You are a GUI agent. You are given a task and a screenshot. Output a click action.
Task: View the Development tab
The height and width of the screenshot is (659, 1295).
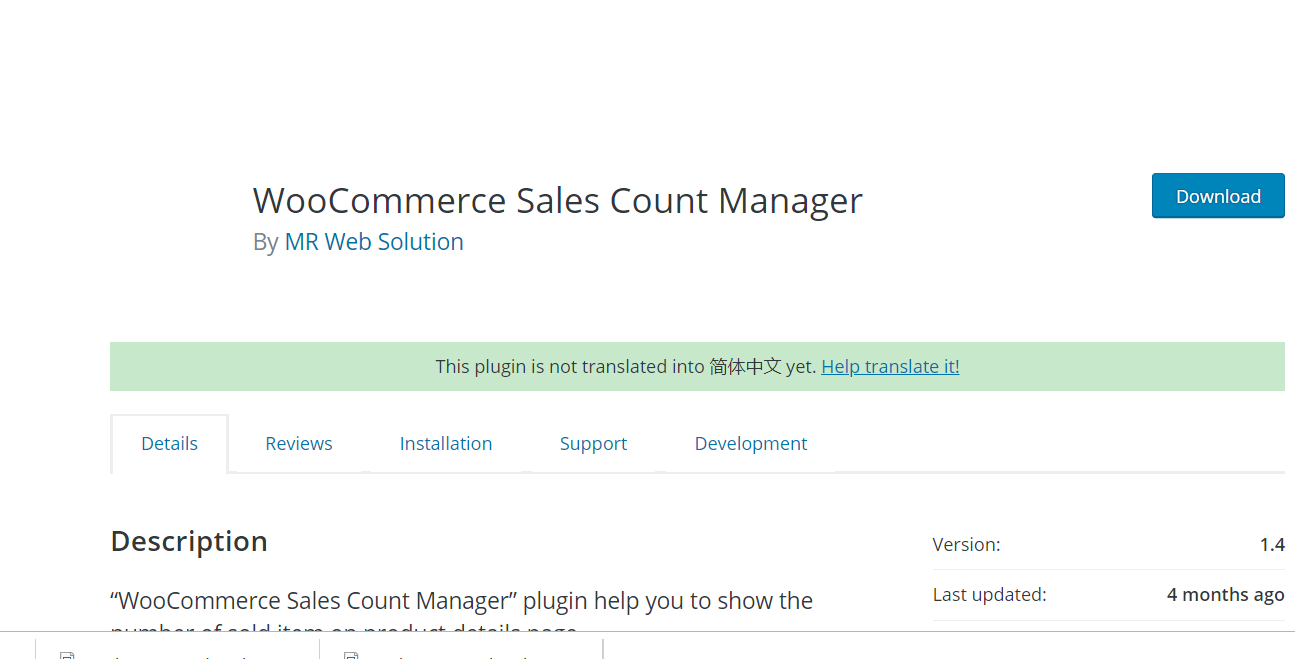(750, 444)
